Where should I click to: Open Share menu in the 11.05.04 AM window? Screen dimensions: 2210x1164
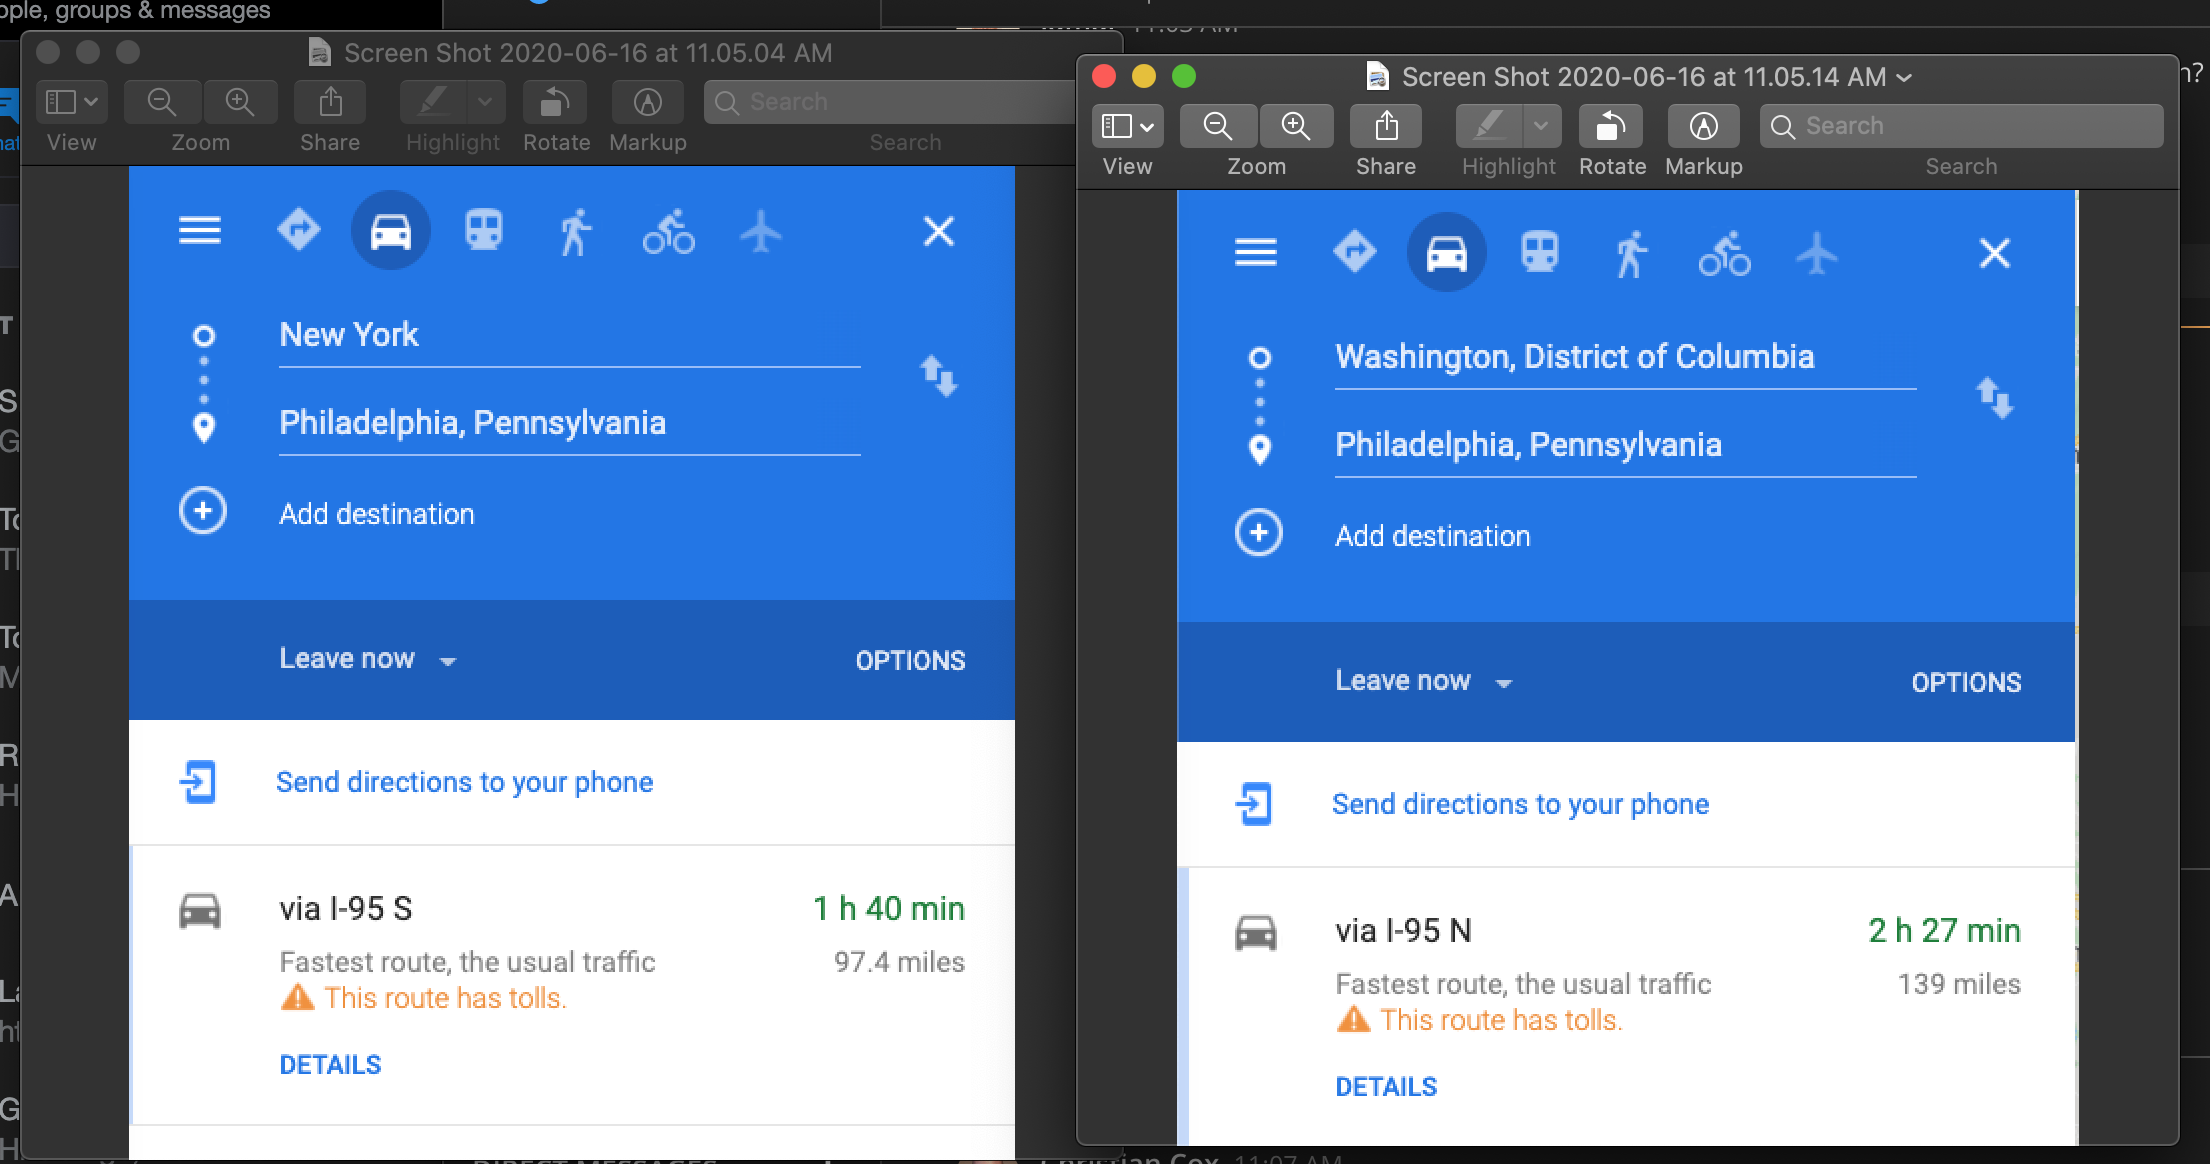330,102
